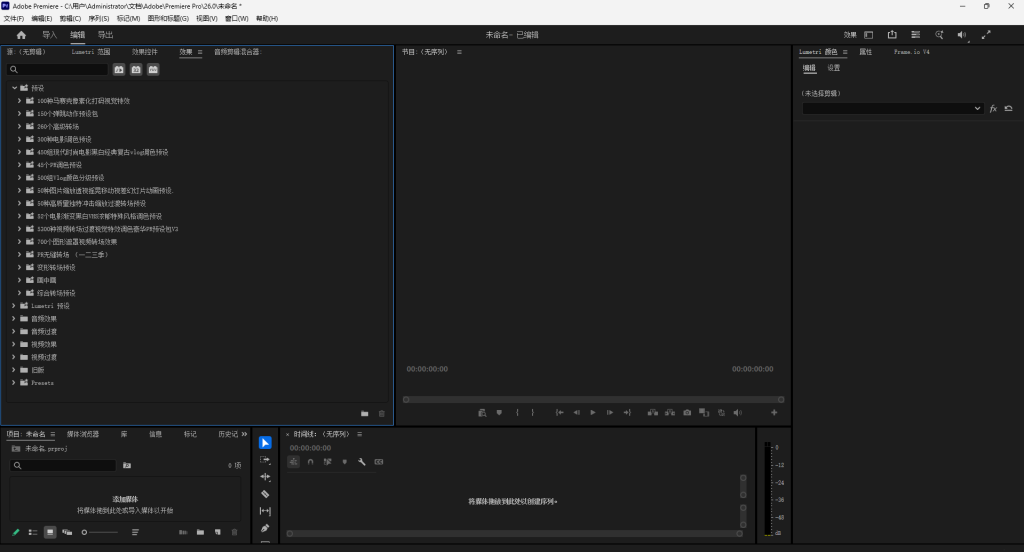Click the delete trash icon in Effects panel
Image resolution: width=1024 pixels, height=552 pixels.
pyautogui.click(x=382, y=414)
